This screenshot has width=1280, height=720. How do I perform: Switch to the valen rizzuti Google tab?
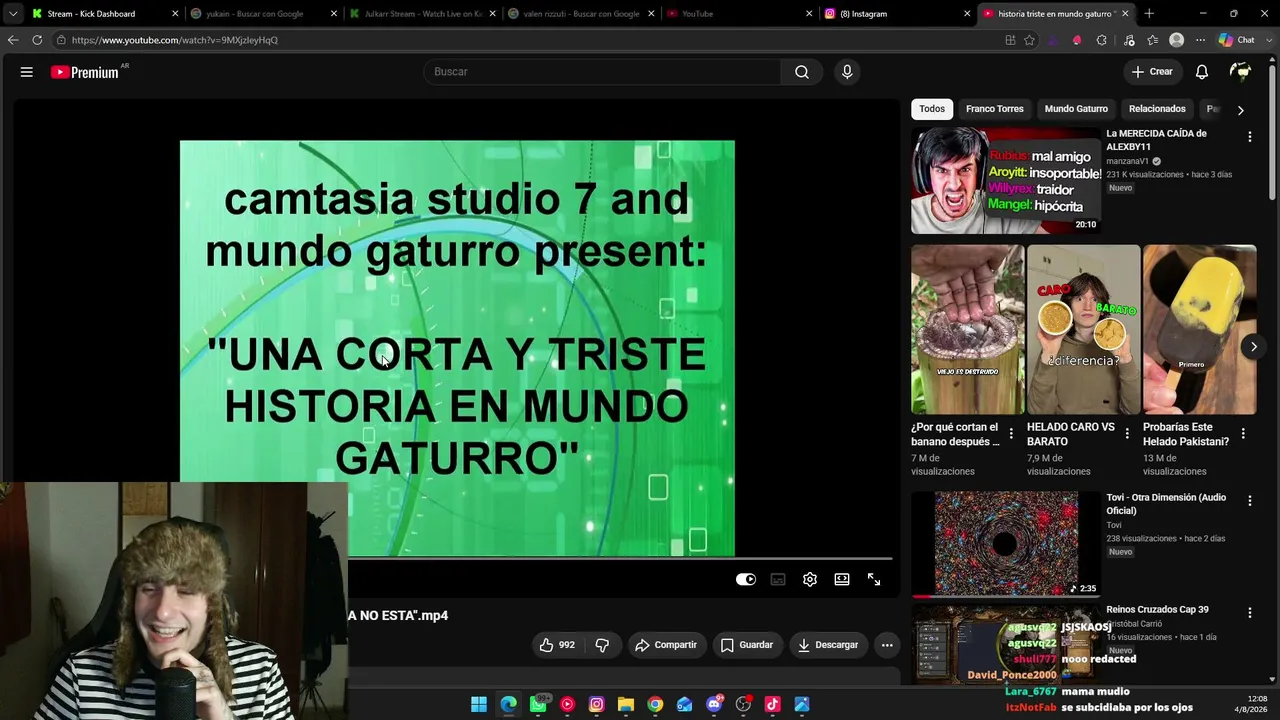tap(580, 14)
